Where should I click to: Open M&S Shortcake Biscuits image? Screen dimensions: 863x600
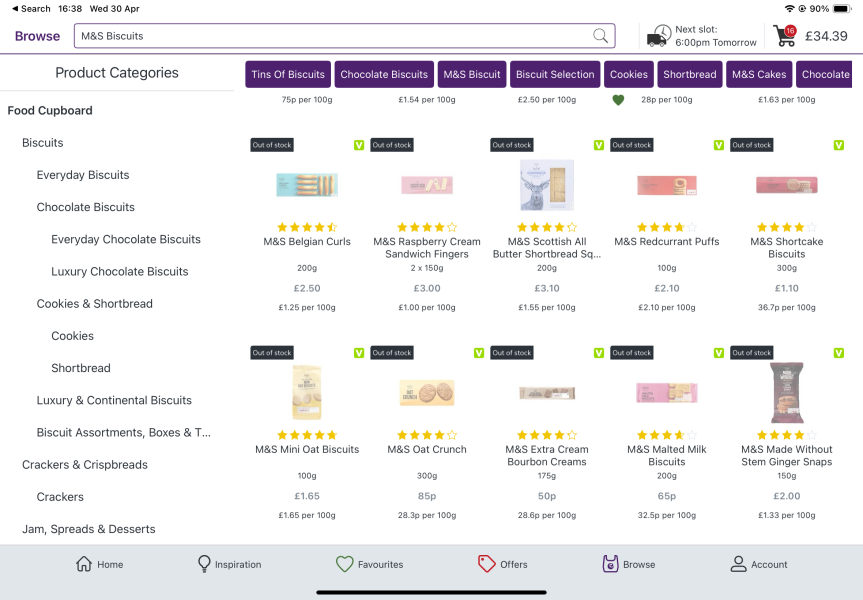(x=786, y=185)
